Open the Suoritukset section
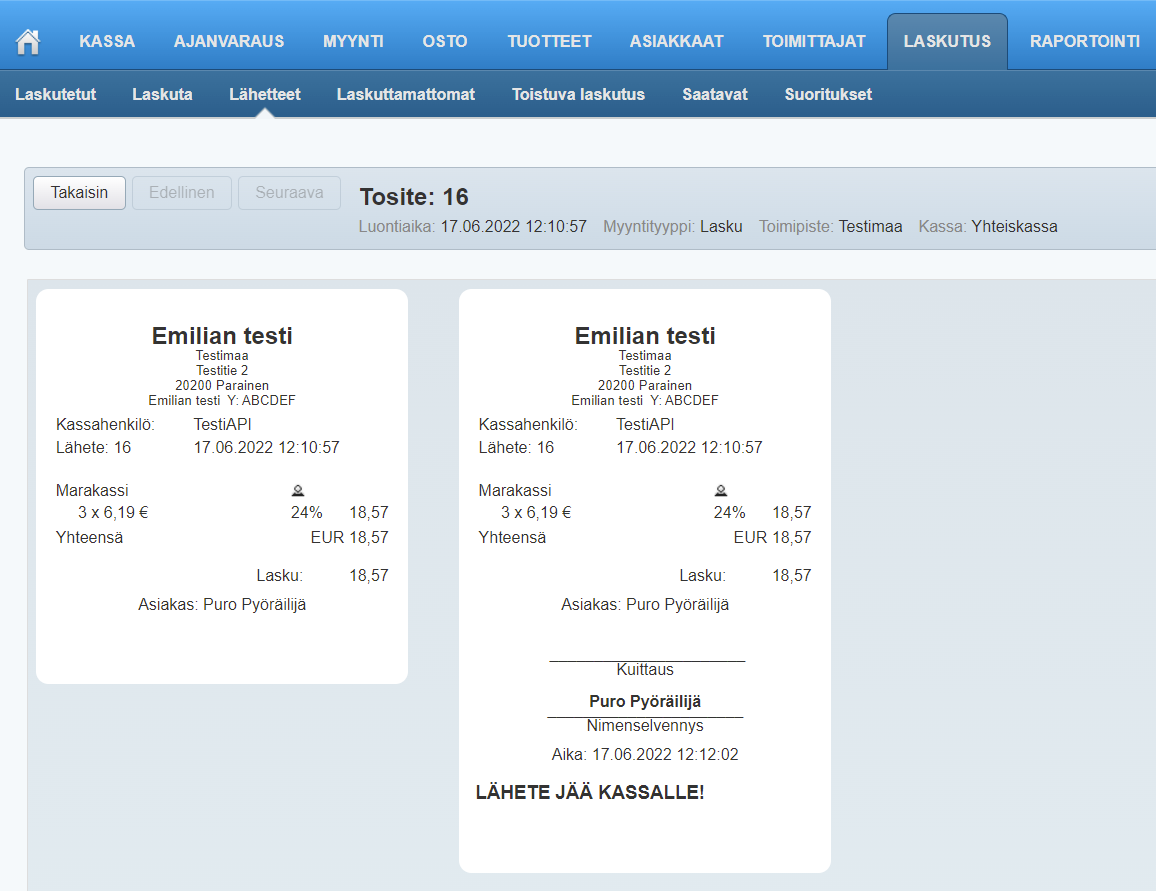This screenshot has width=1156, height=891. click(x=828, y=95)
